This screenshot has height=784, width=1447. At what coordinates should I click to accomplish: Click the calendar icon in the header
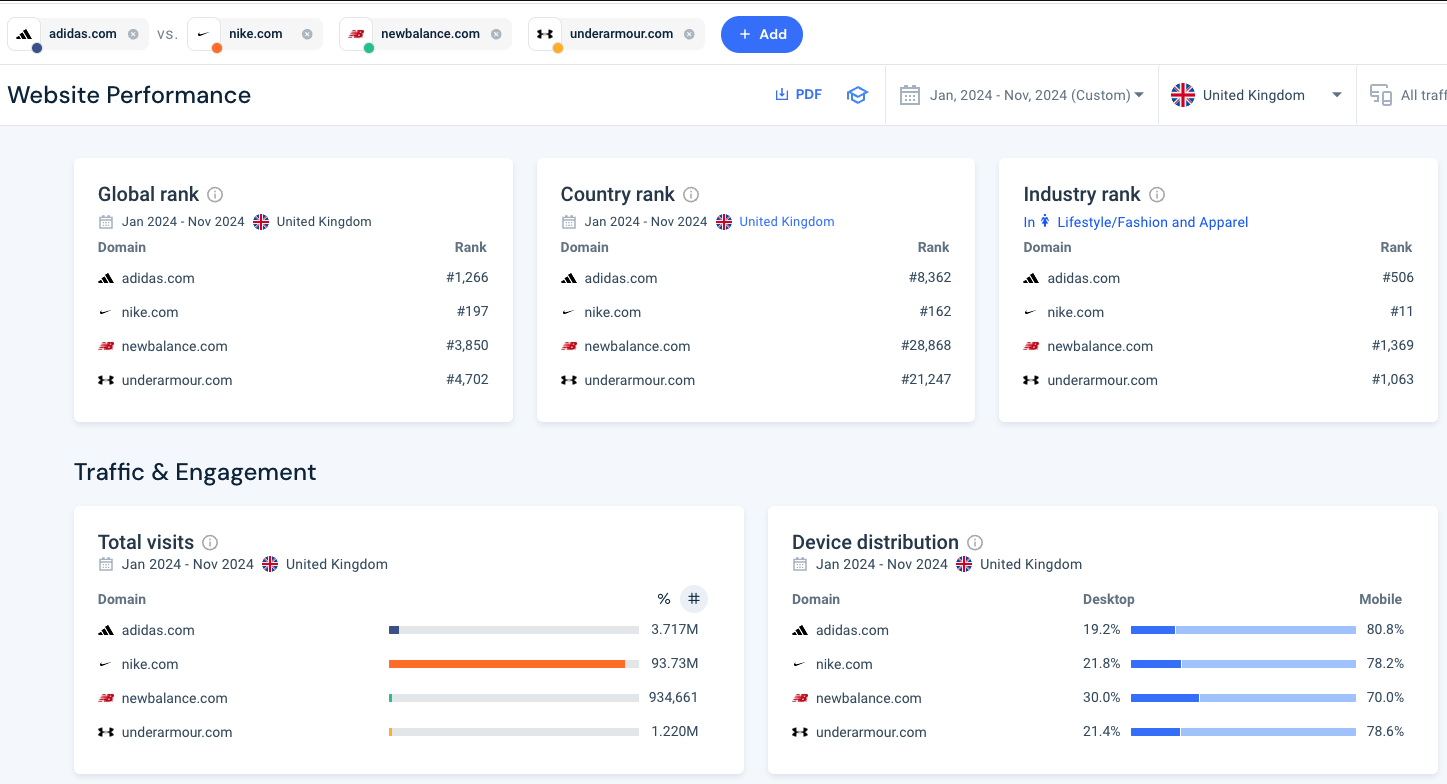tap(909, 95)
